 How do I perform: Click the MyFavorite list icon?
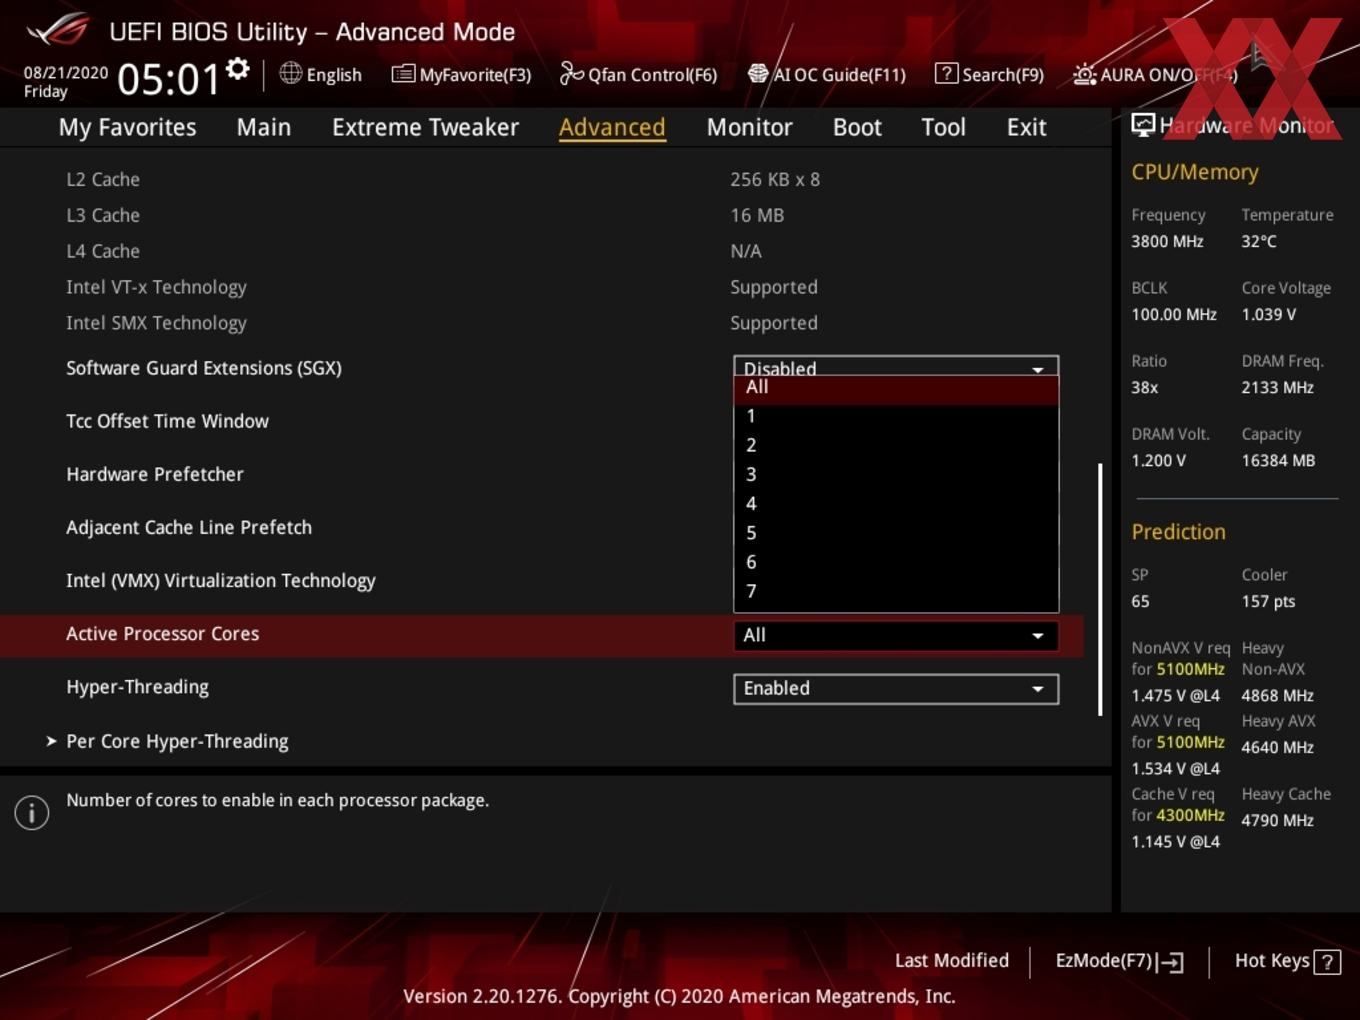pos(403,74)
